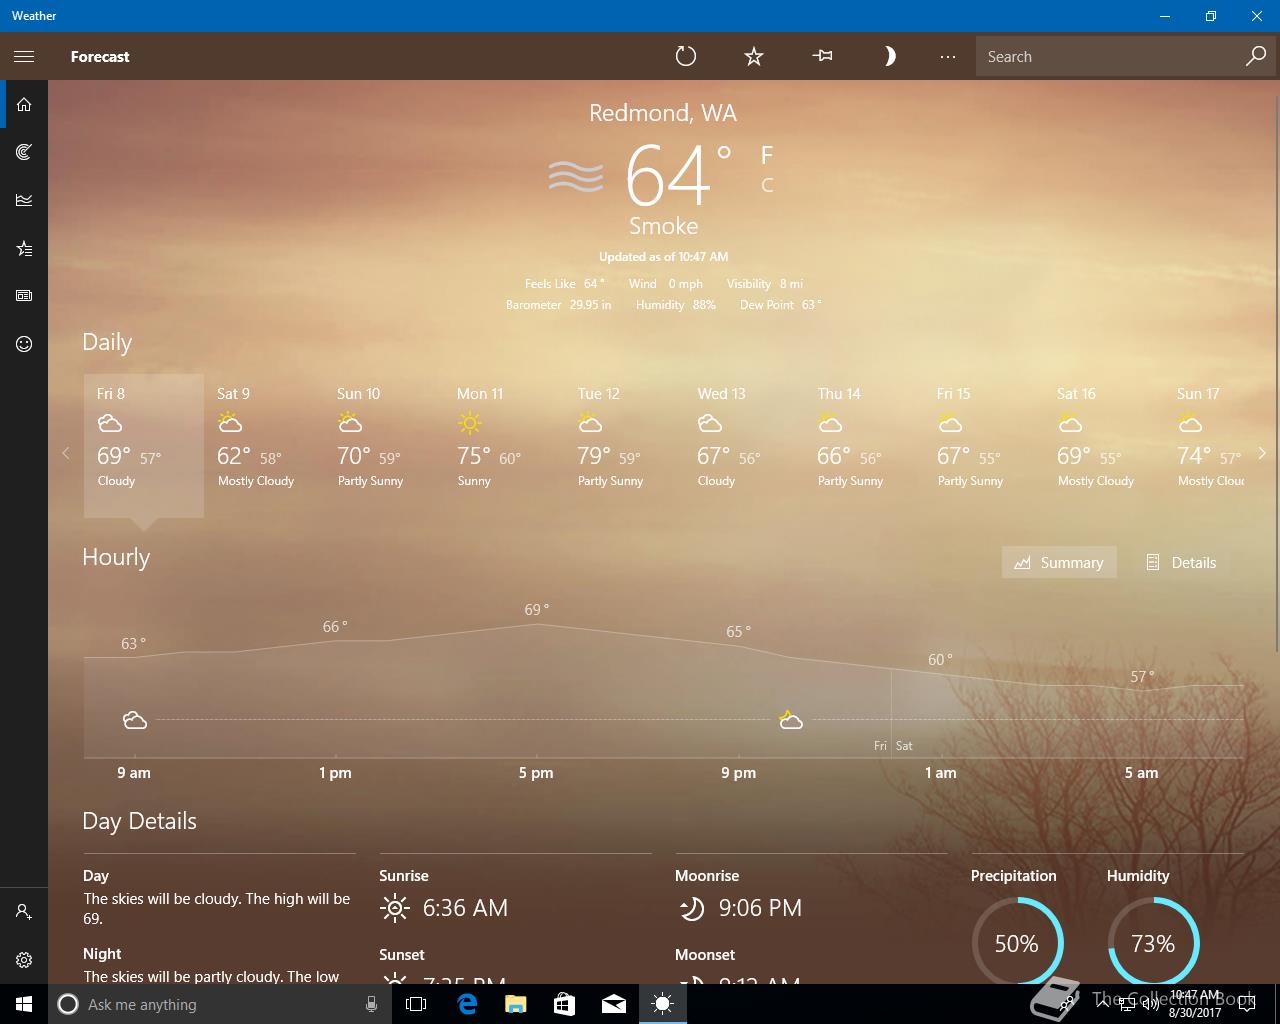This screenshot has height=1024, width=1280.
Task: Select the Fri 8 daily forecast
Action: [144, 445]
